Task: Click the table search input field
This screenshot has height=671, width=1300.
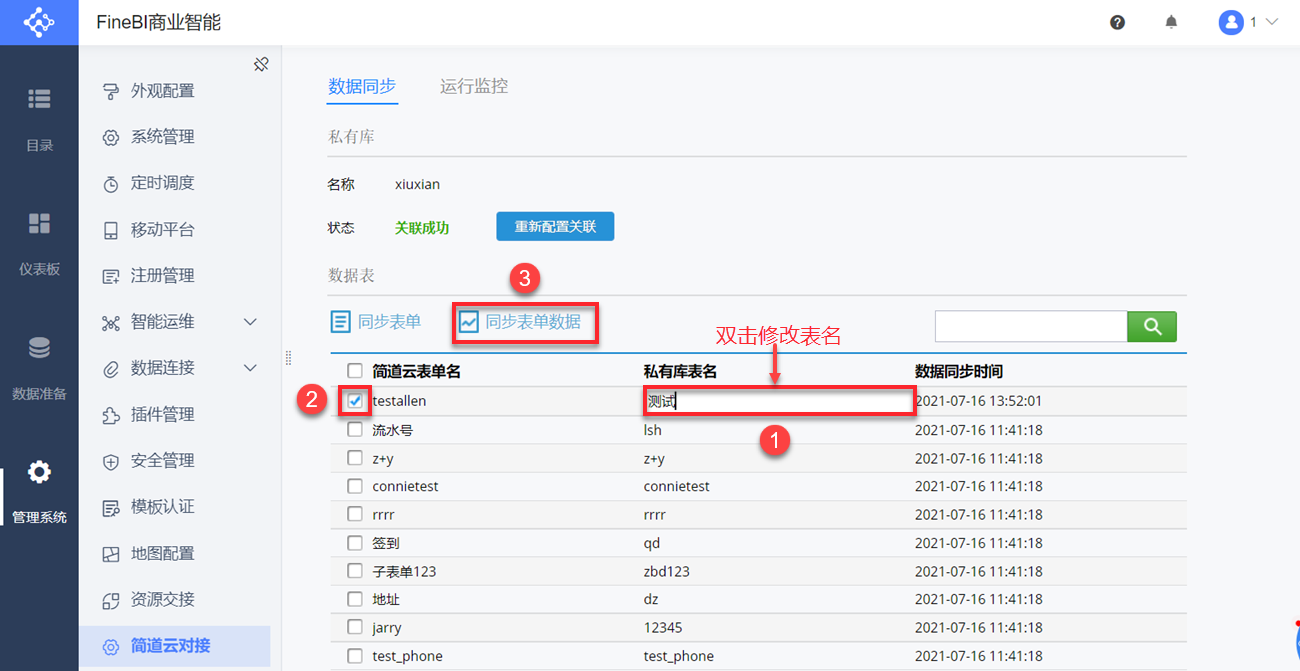Action: [x=1031, y=326]
